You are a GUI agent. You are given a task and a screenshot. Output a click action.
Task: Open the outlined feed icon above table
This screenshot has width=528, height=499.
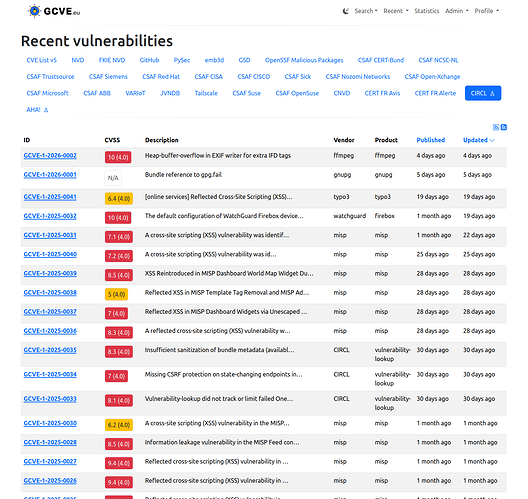click(496, 127)
